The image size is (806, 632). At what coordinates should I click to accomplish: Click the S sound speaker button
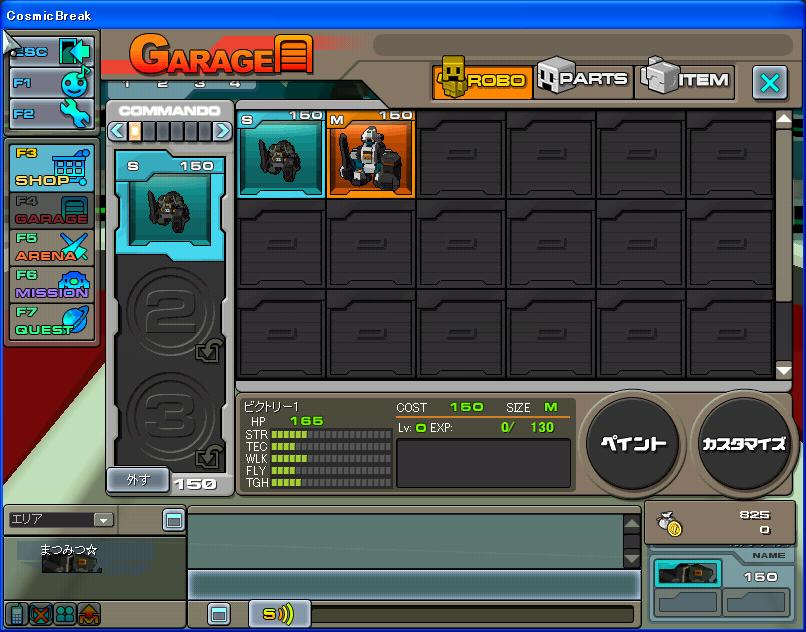click(x=279, y=613)
